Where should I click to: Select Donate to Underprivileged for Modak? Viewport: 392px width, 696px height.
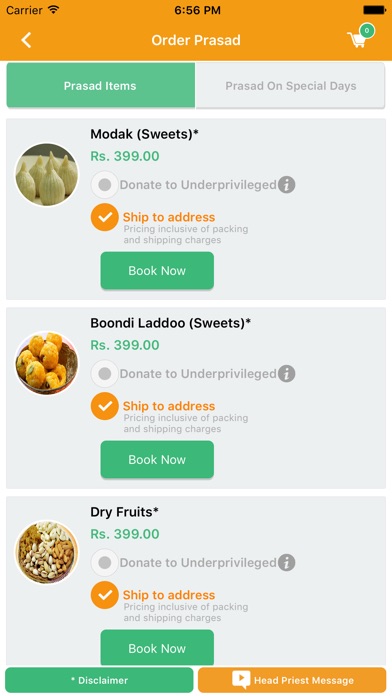pos(105,185)
